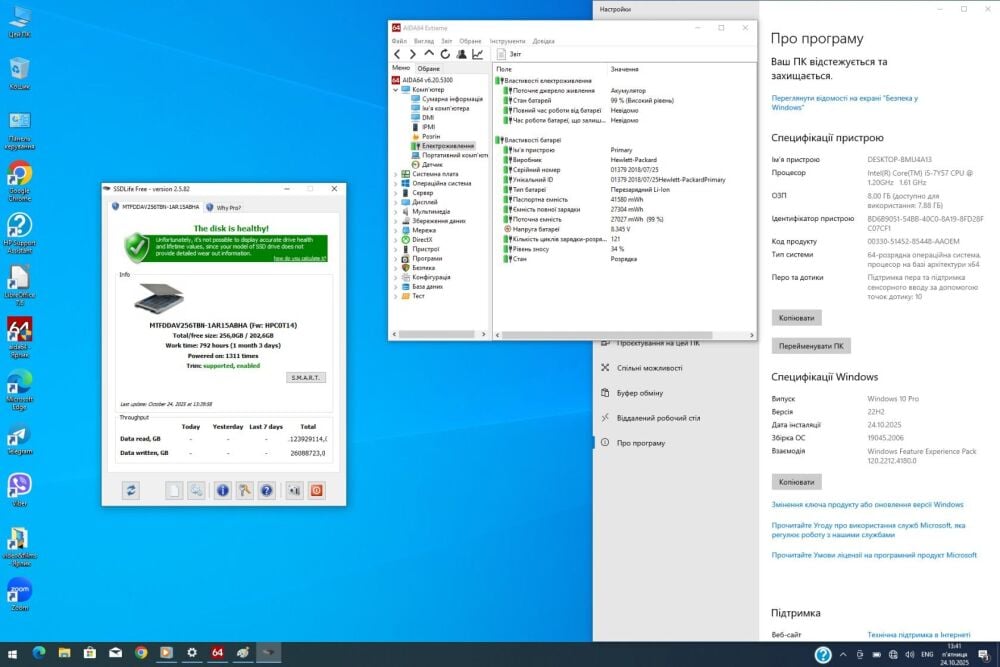
Task: Click the Звіт report toolbar button
Action: [x=509, y=54]
